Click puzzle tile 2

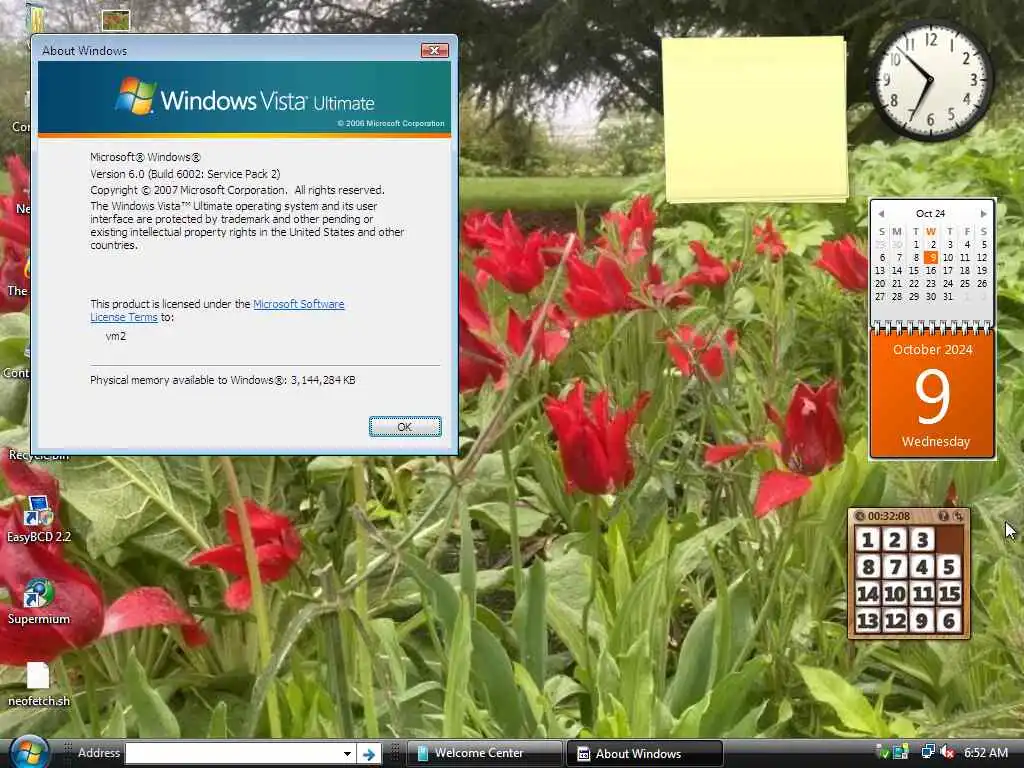tap(895, 540)
